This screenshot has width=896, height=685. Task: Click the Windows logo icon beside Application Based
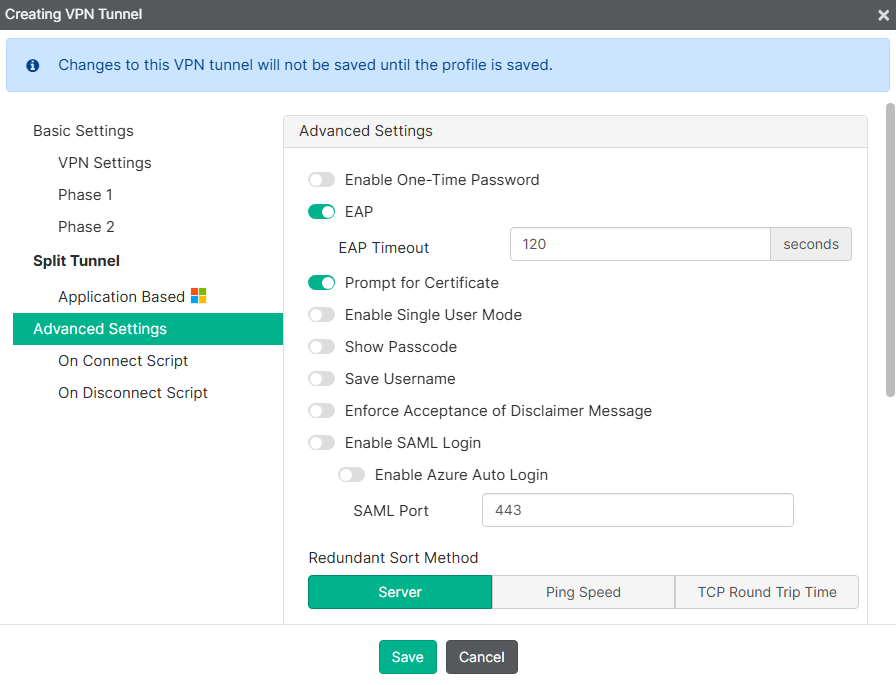(198, 296)
